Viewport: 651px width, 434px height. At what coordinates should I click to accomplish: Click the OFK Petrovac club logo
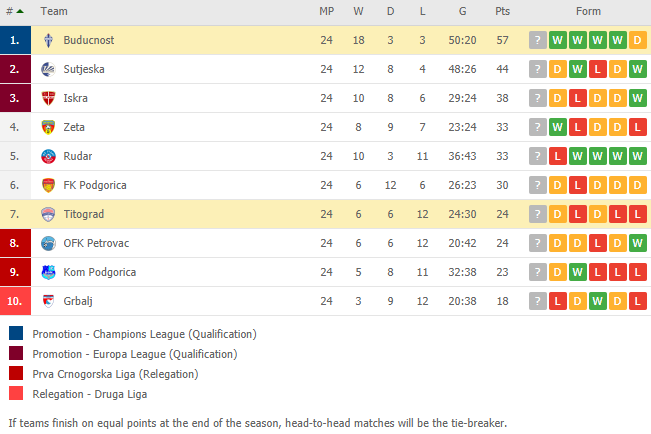coord(48,243)
